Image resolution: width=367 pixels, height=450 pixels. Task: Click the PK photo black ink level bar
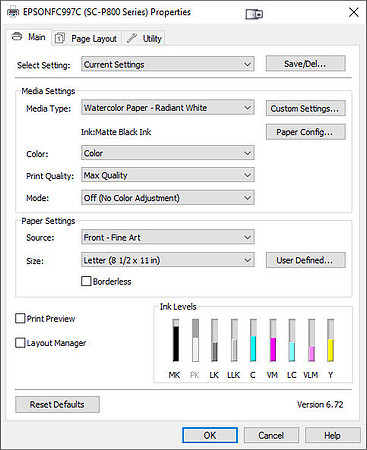tap(195, 340)
